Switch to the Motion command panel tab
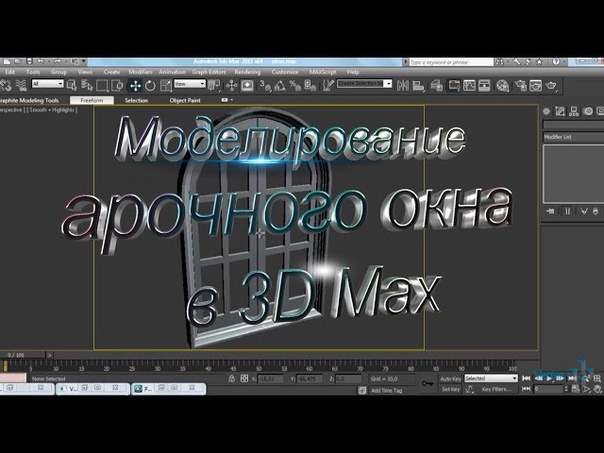This screenshot has width=604, height=453. pyautogui.click(x=588, y=111)
